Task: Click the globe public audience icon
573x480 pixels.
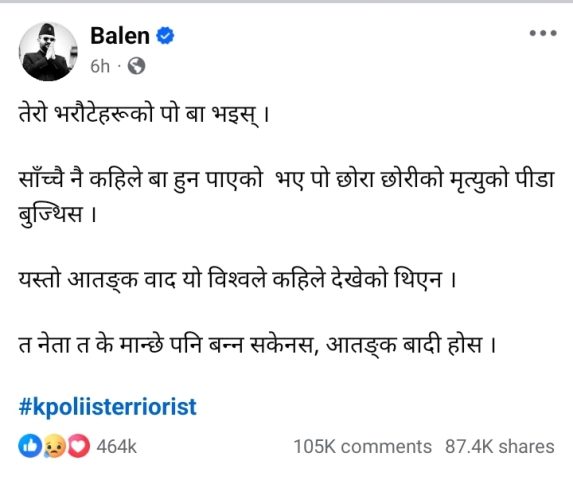Action: tap(136, 66)
